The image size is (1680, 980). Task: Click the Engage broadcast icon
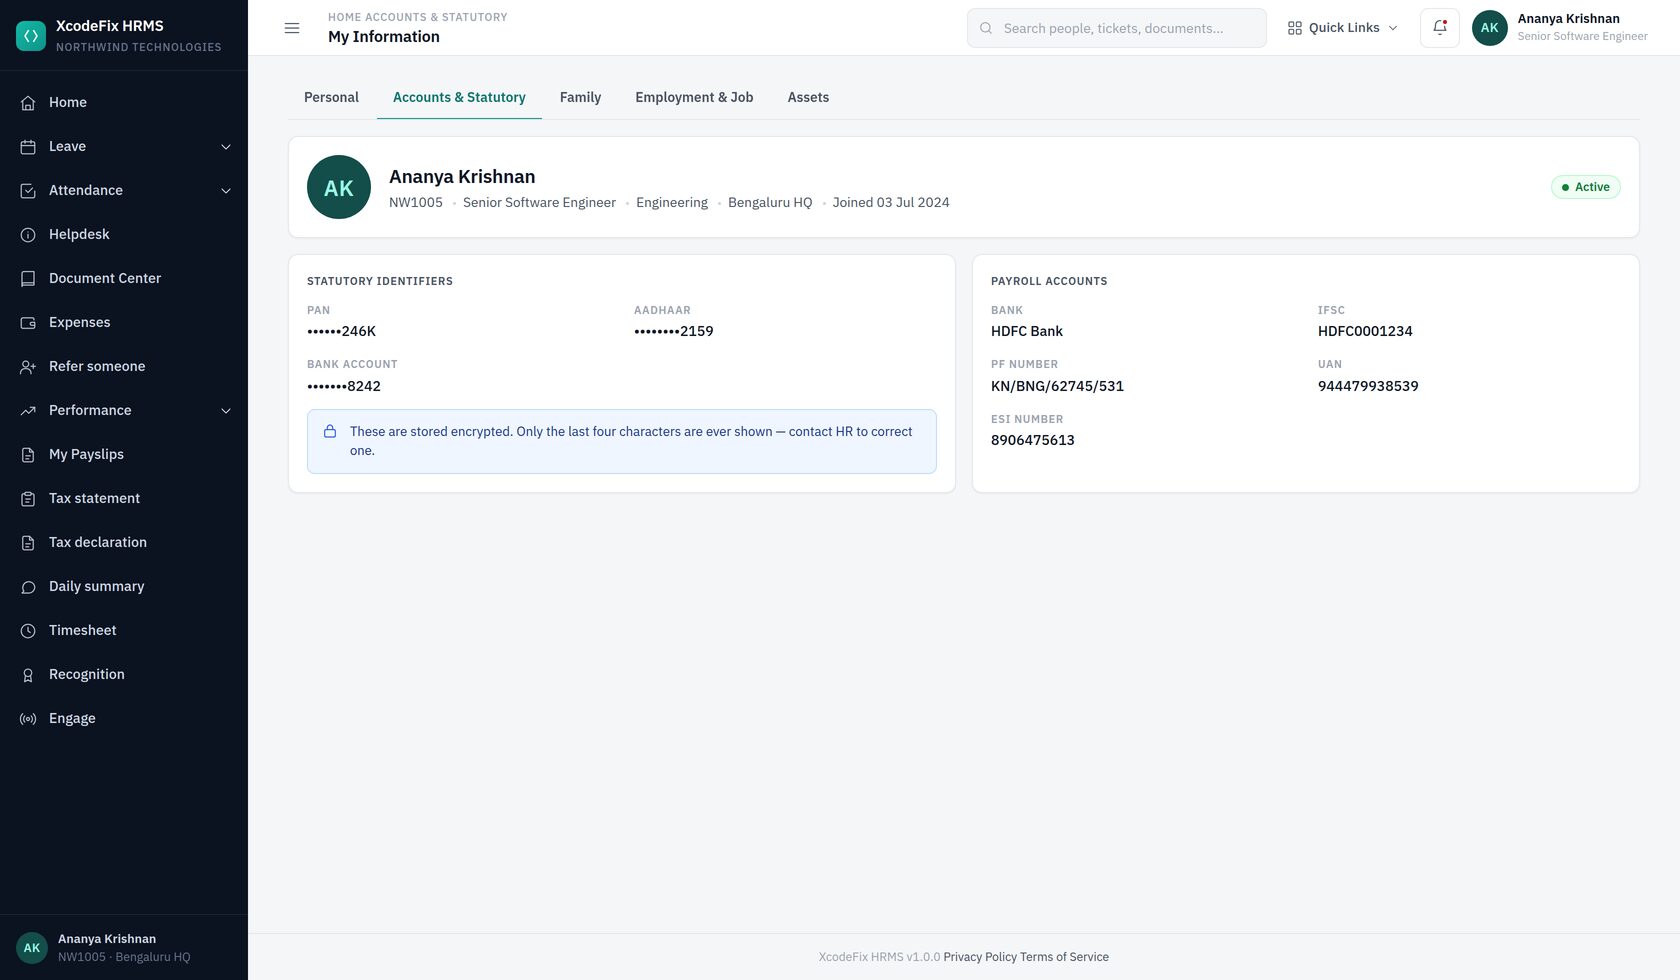click(x=28, y=719)
